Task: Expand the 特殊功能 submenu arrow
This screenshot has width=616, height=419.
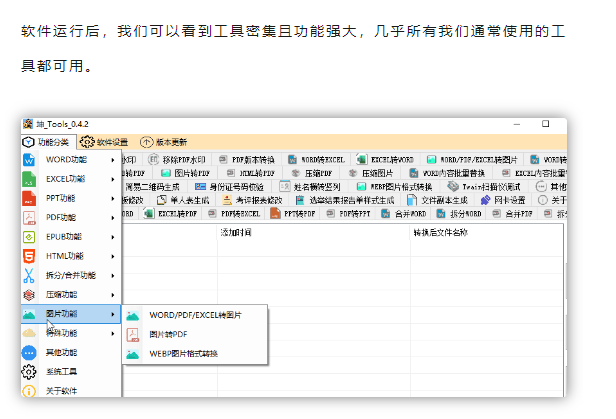Action: point(113,333)
